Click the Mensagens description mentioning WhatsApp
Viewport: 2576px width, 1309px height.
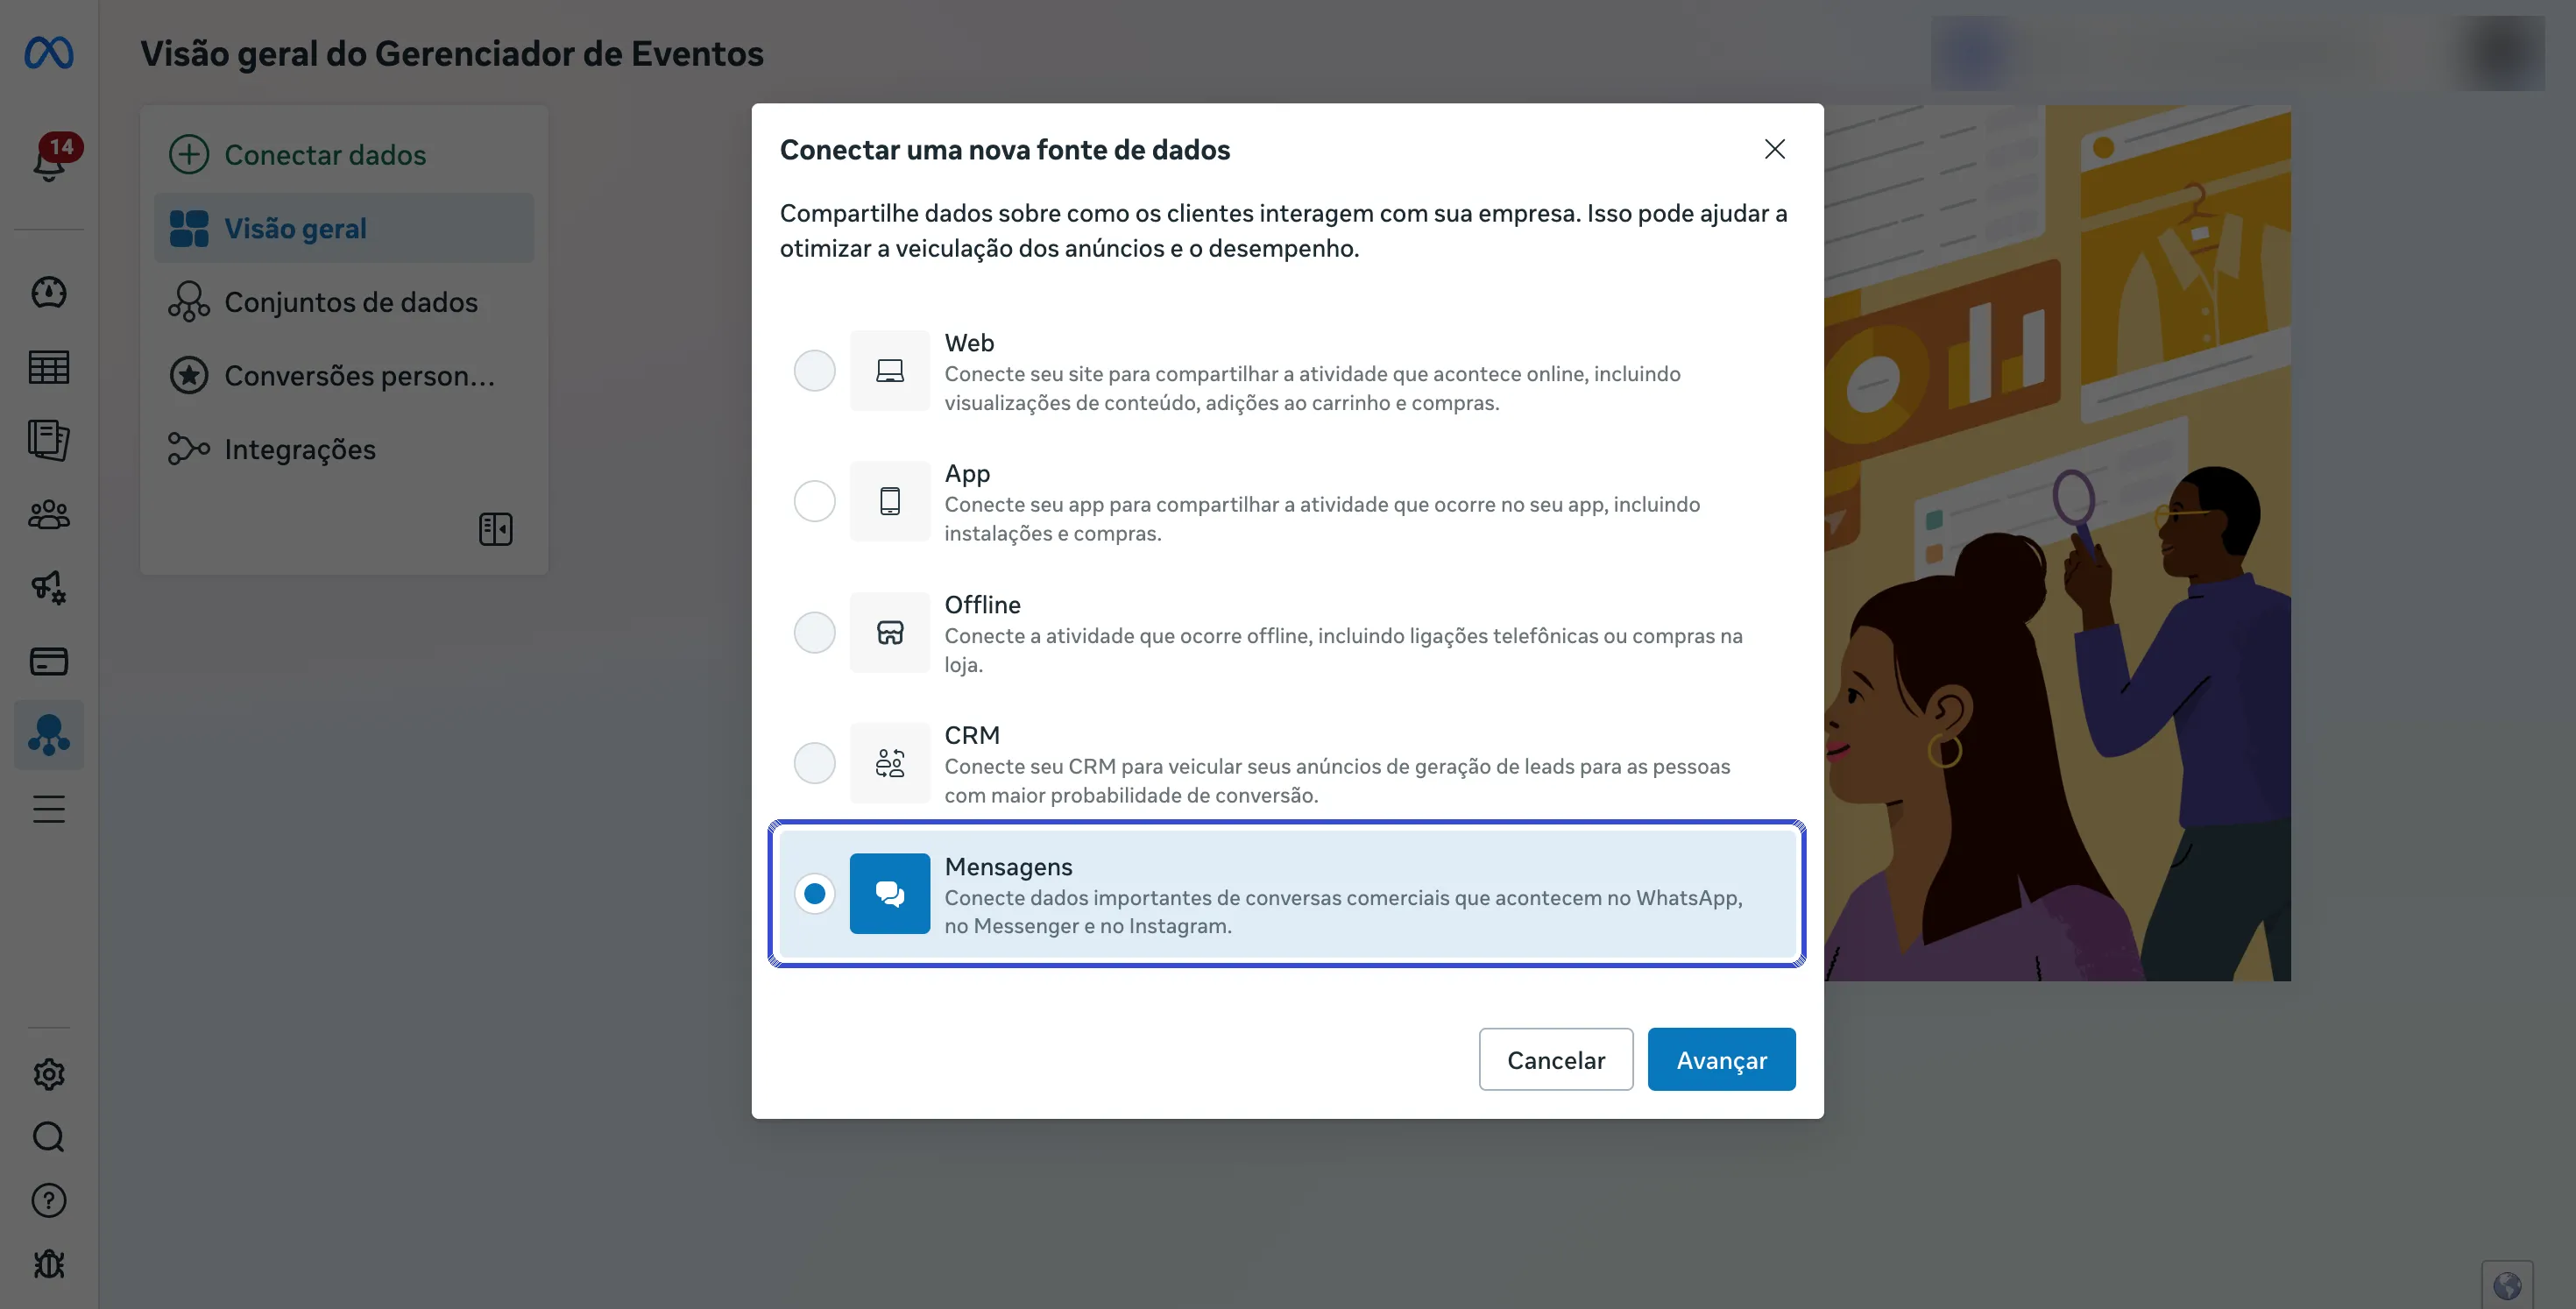click(1344, 912)
